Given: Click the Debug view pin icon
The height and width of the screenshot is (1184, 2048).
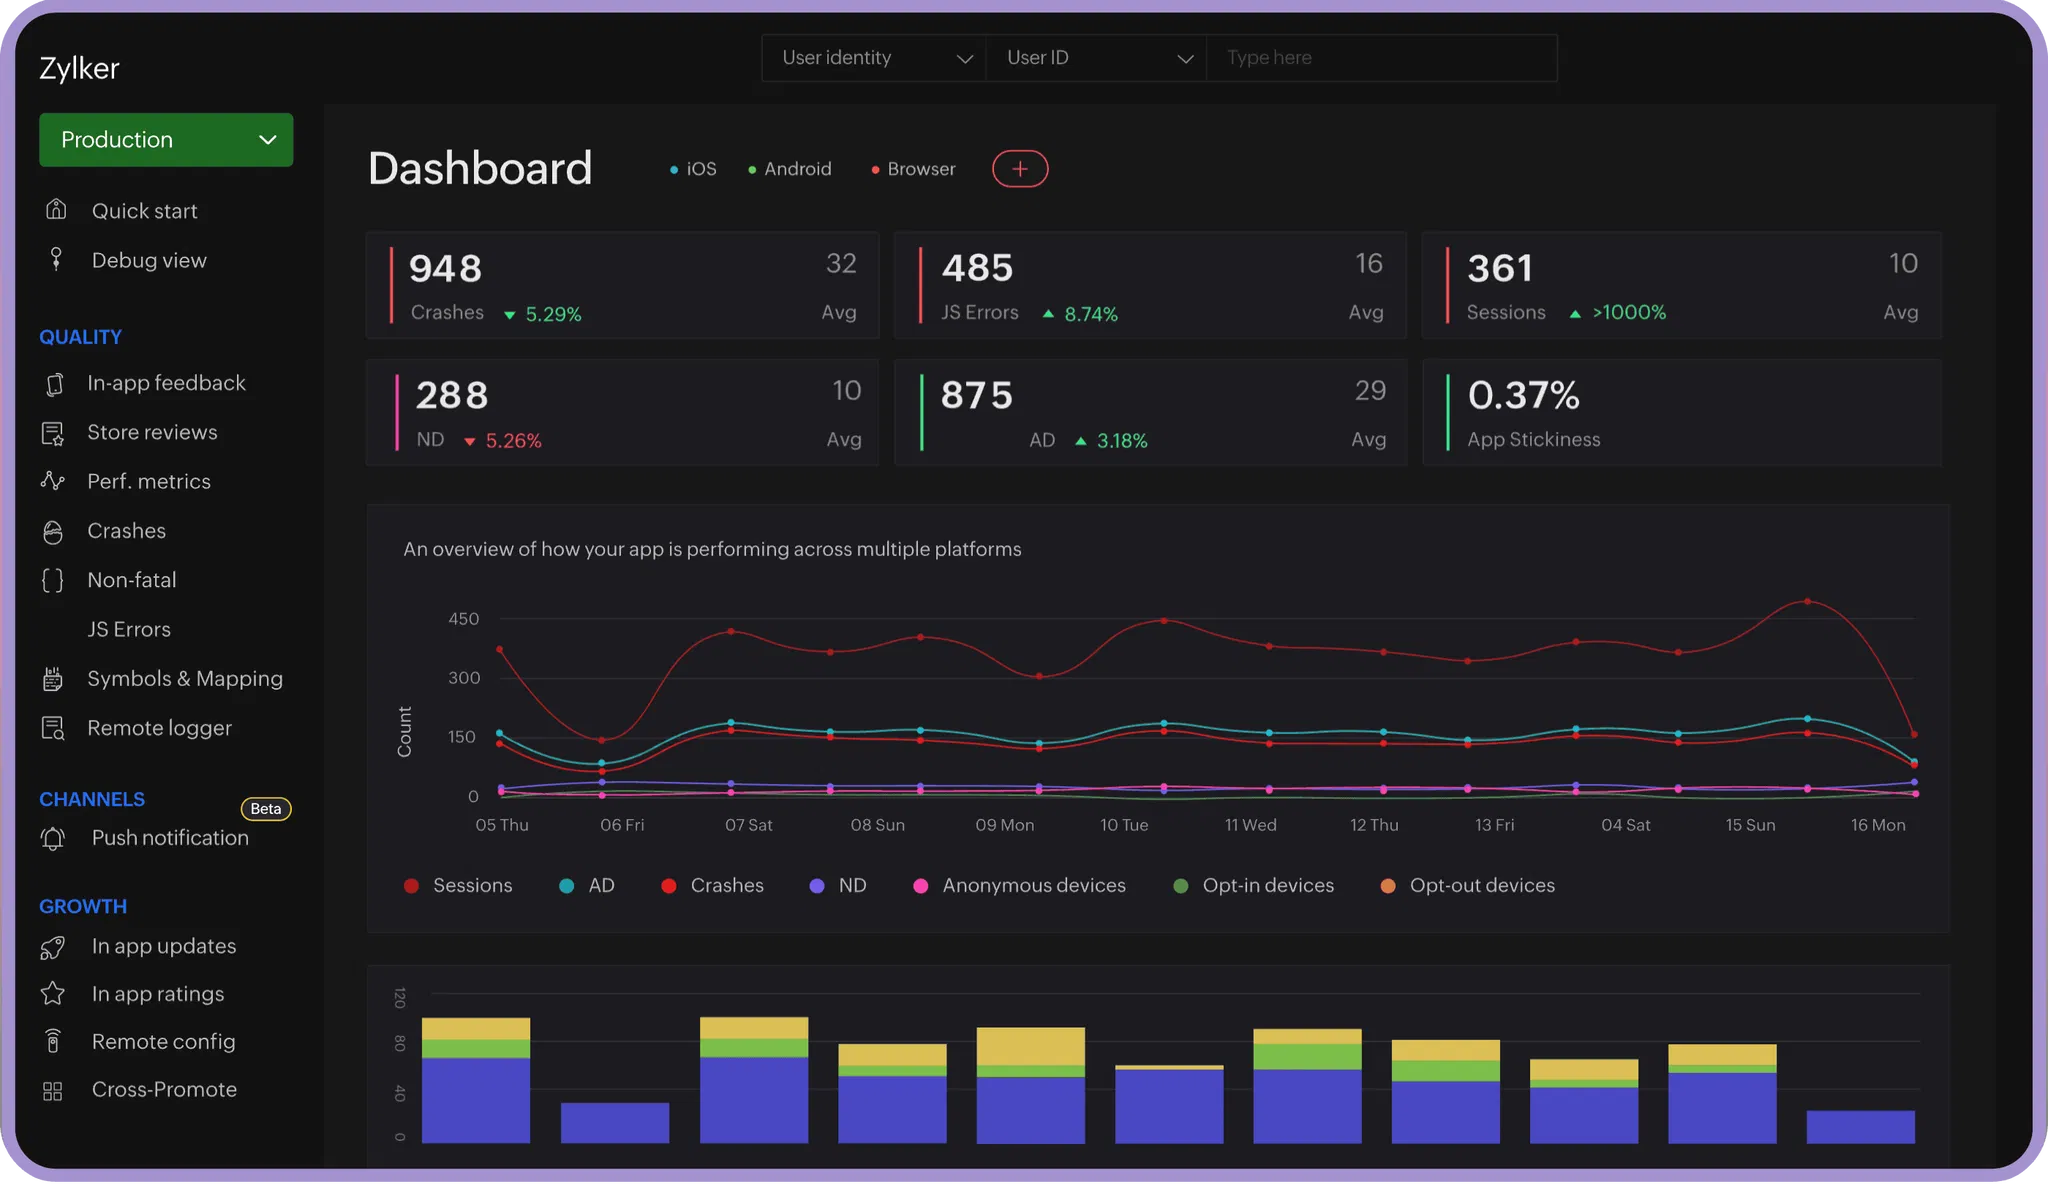Looking at the screenshot, I should click(57, 259).
